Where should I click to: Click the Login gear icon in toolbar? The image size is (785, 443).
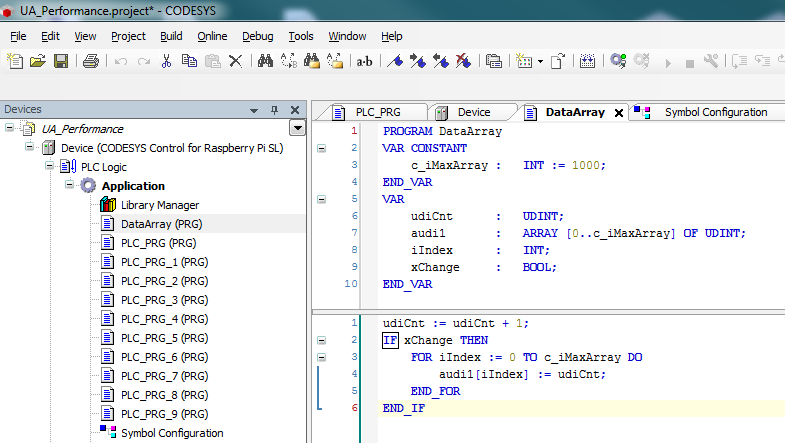coord(618,61)
